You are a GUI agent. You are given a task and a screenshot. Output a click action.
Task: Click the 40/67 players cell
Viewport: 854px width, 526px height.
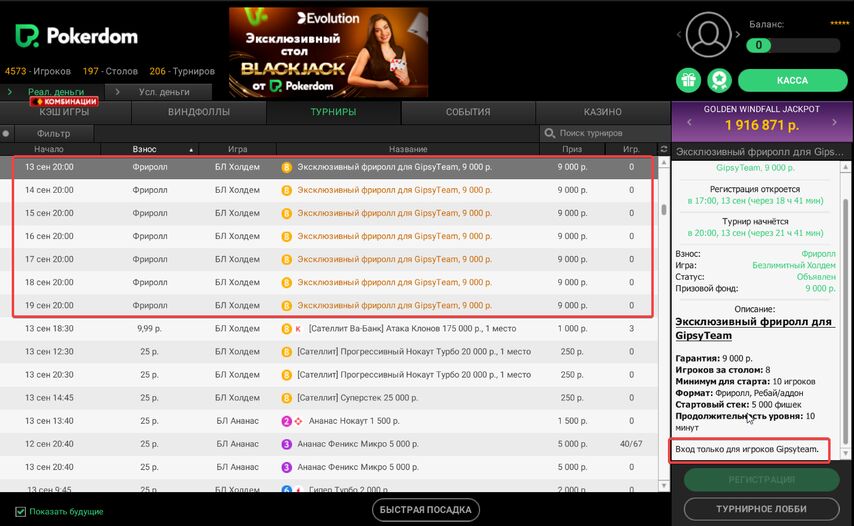tap(631, 444)
